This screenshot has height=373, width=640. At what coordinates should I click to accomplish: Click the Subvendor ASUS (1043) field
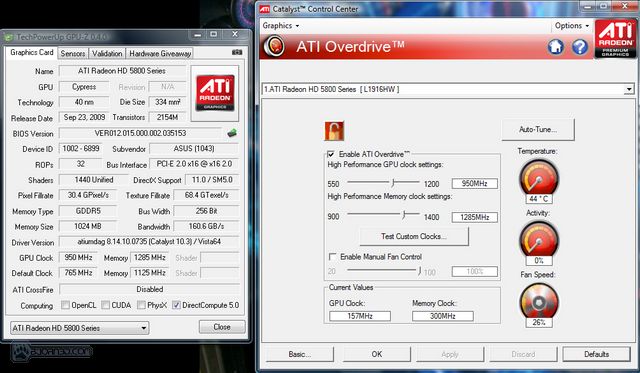[x=194, y=149]
